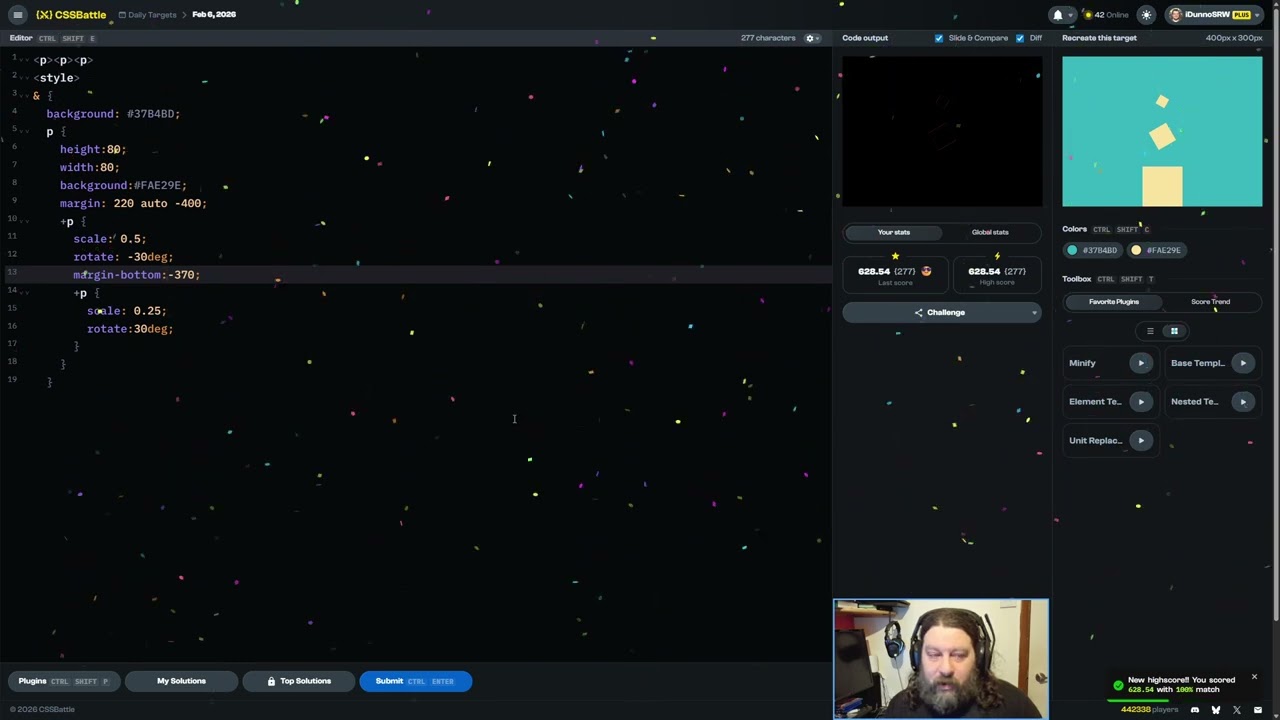Go to the CSSBattle logo home
1280x720 pixels.
pos(71,15)
